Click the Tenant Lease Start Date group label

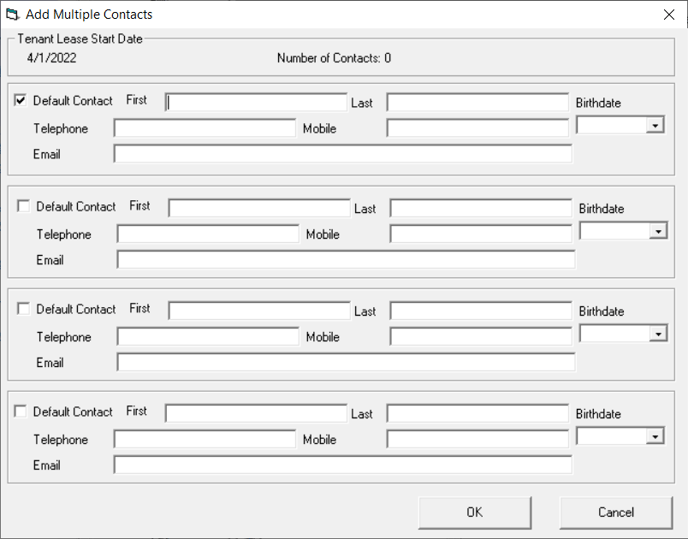point(80,39)
